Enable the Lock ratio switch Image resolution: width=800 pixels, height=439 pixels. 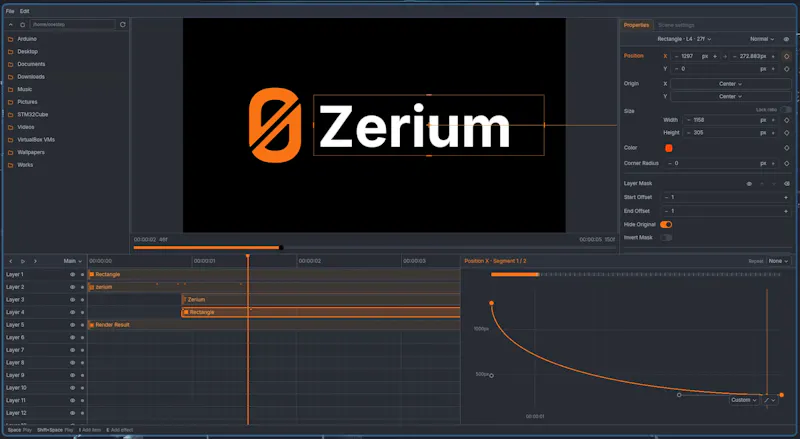click(786, 110)
